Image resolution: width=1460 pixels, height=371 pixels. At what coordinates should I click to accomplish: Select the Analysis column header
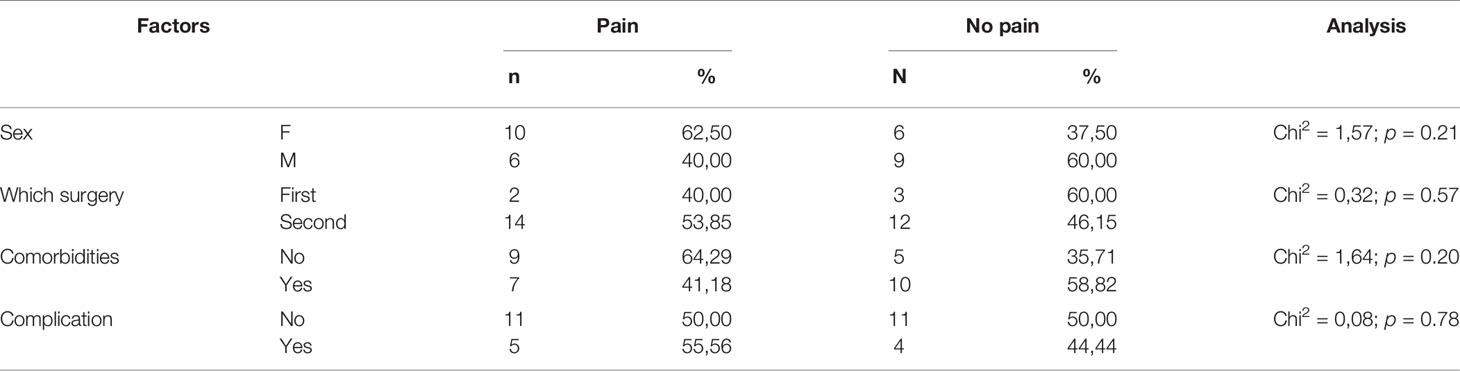(x=1366, y=28)
